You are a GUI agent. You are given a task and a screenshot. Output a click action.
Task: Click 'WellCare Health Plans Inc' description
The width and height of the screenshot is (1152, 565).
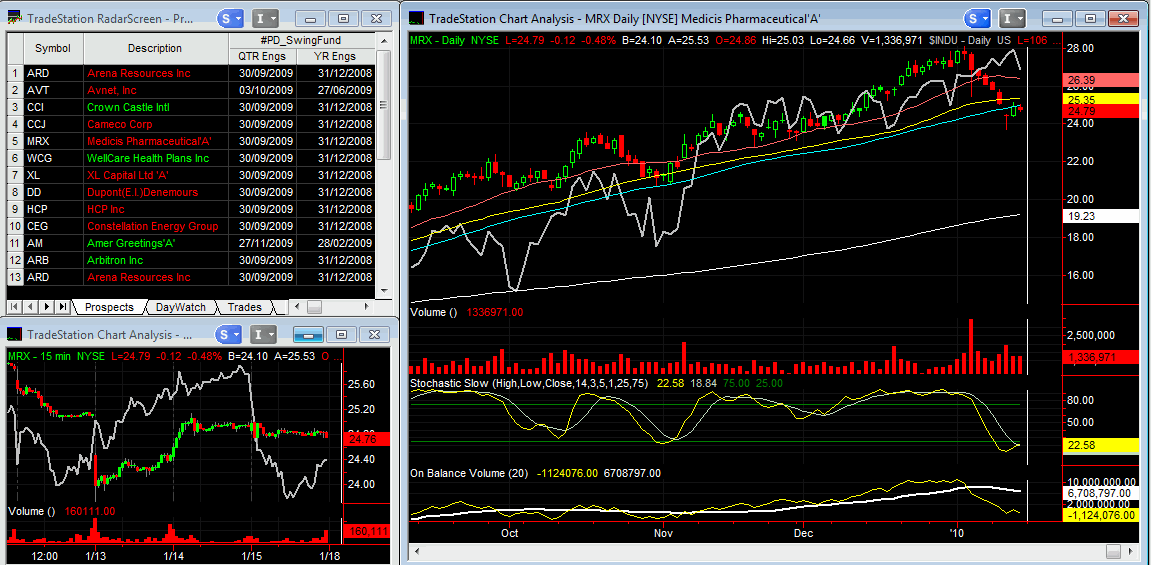tap(156, 158)
